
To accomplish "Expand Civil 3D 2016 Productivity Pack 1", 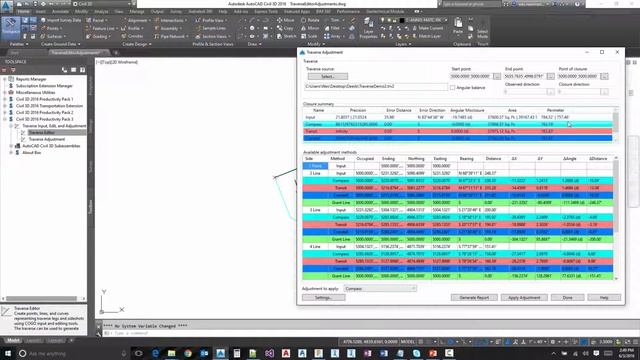I will click(x=5, y=99).
